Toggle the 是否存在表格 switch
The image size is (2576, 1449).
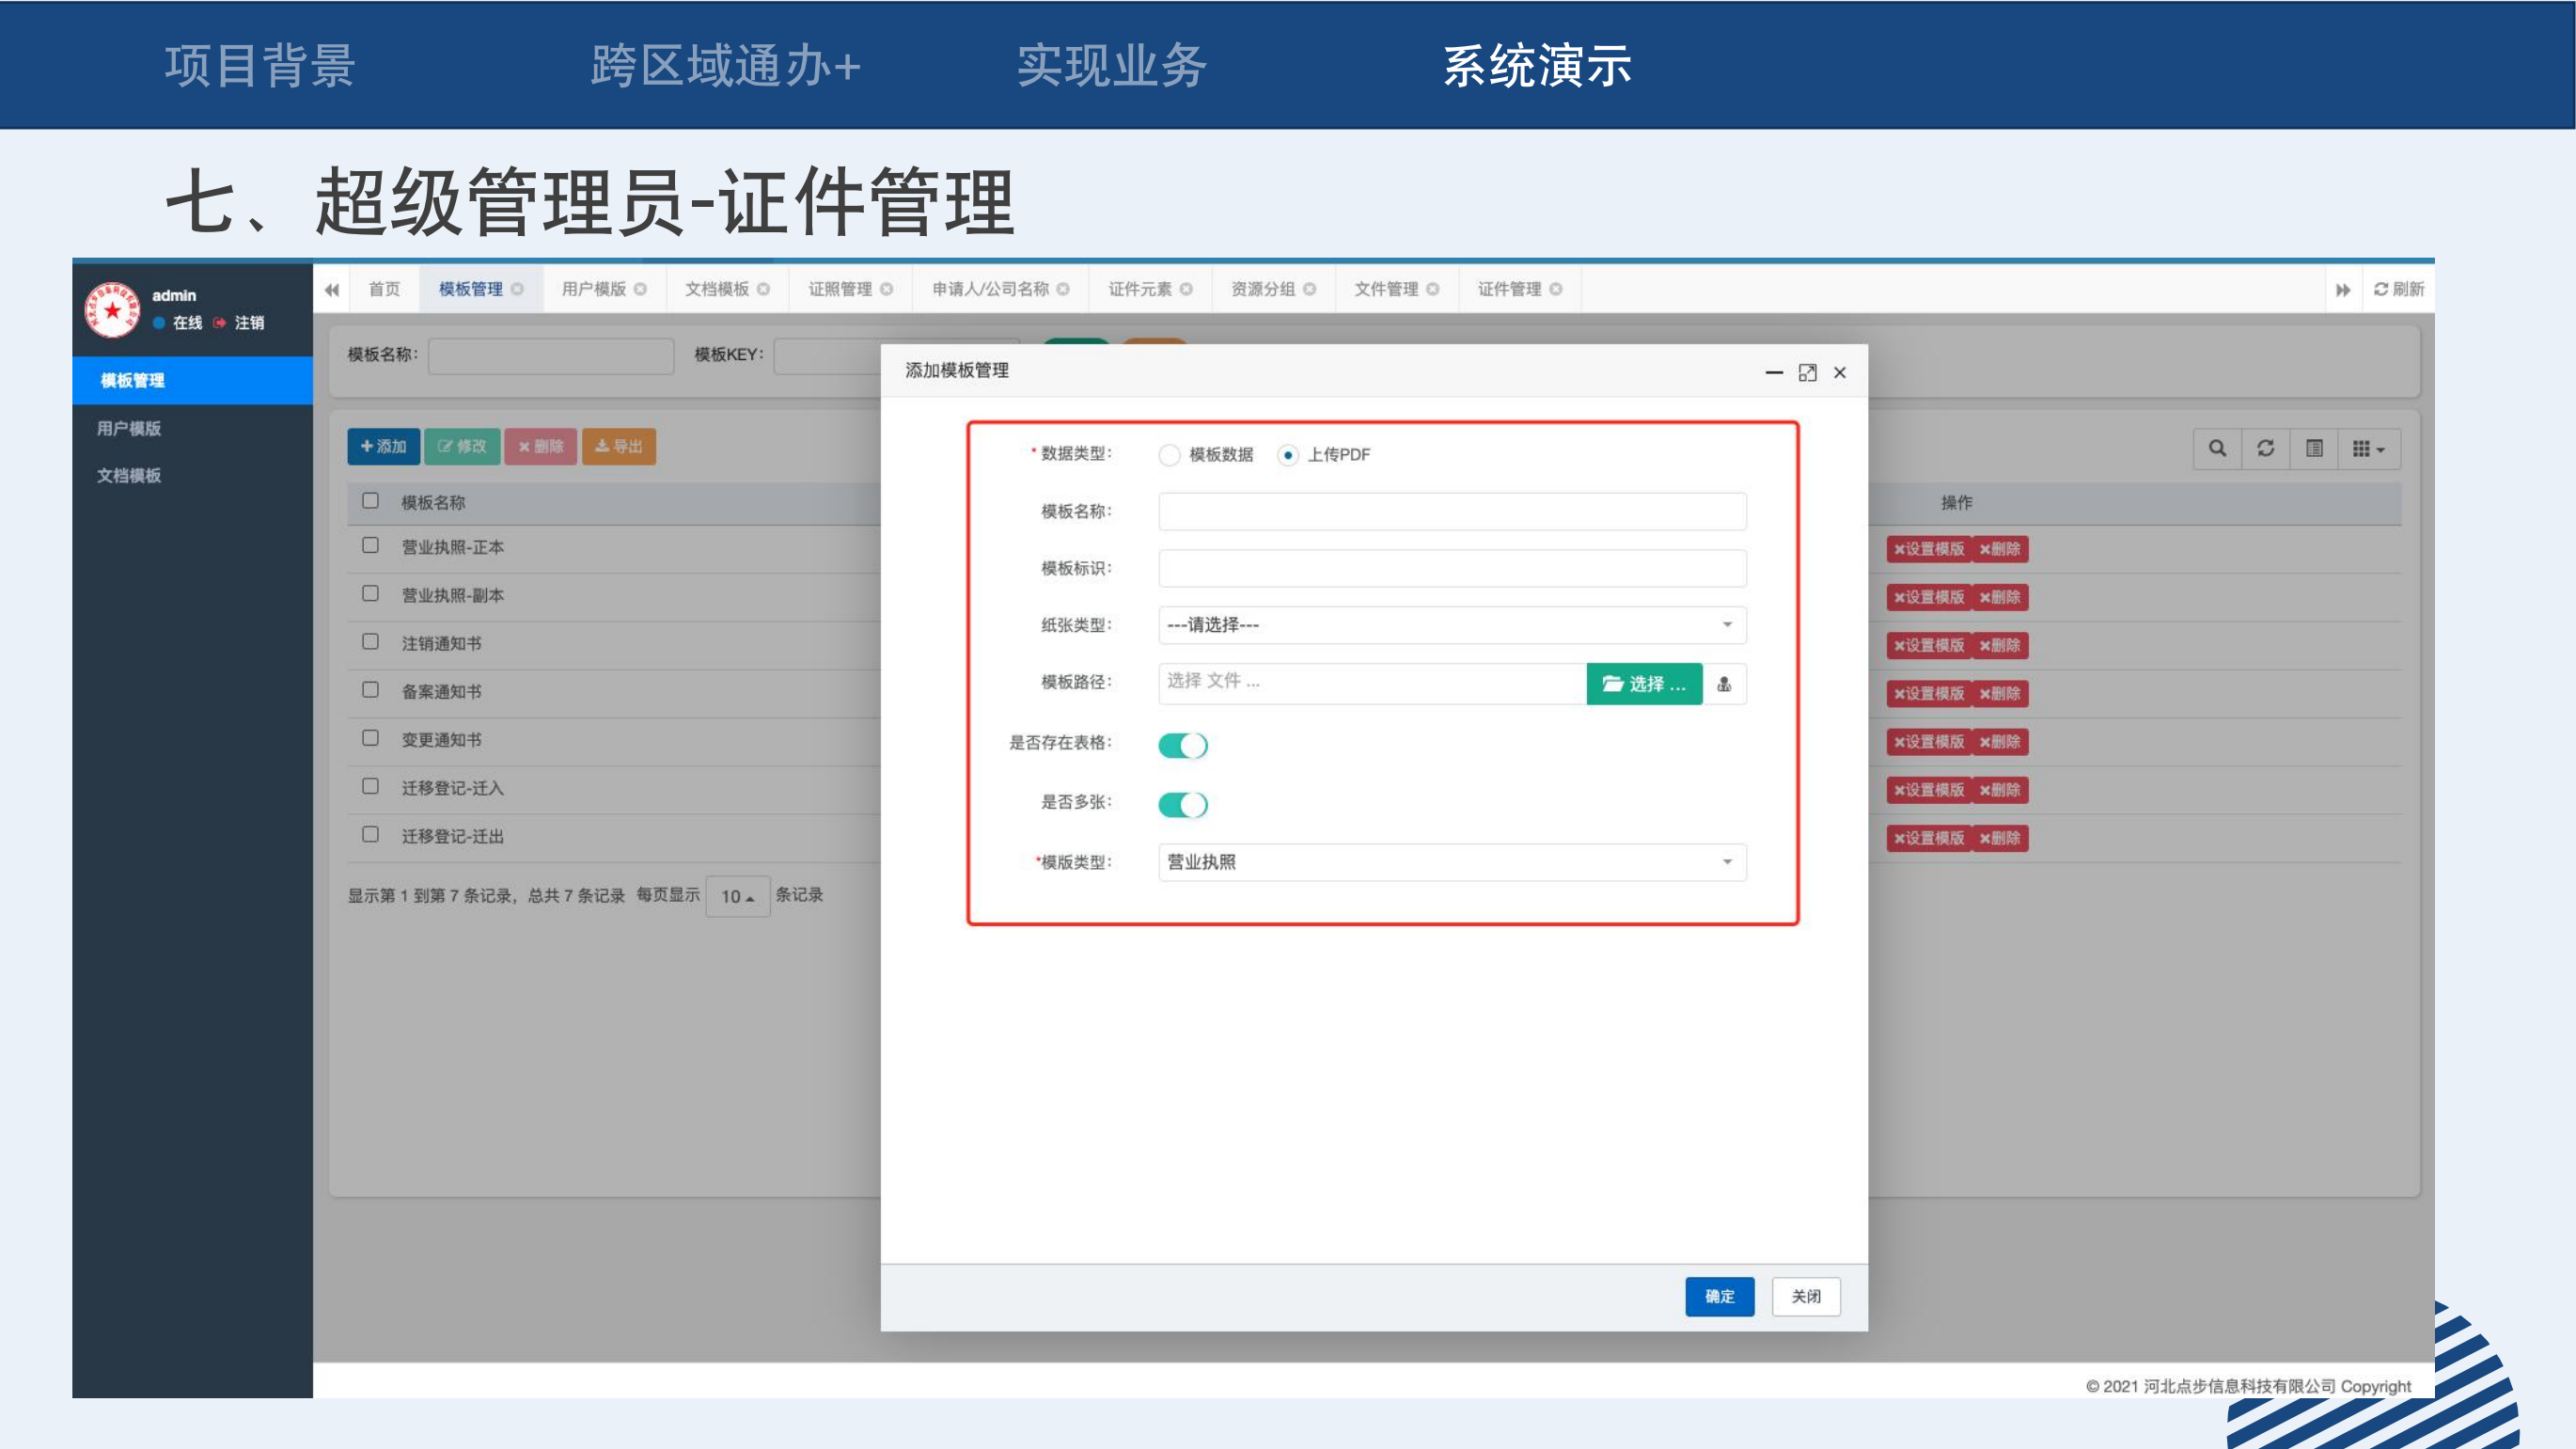[1183, 745]
